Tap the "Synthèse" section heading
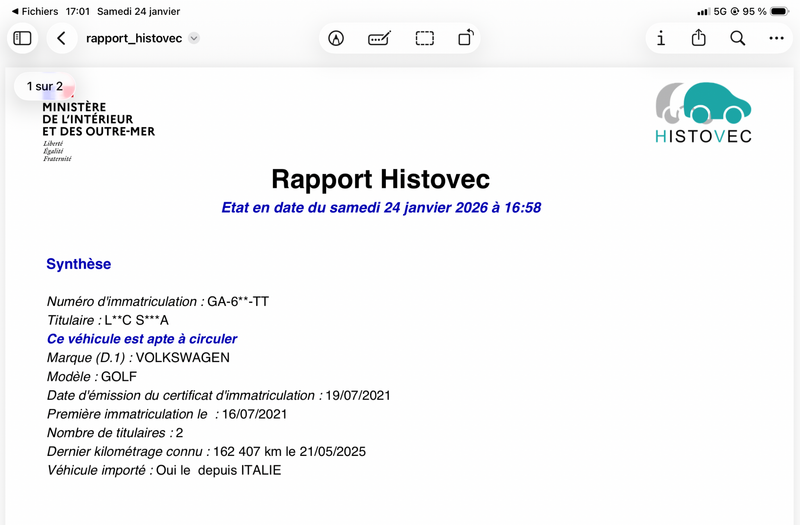 pos(78,264)
